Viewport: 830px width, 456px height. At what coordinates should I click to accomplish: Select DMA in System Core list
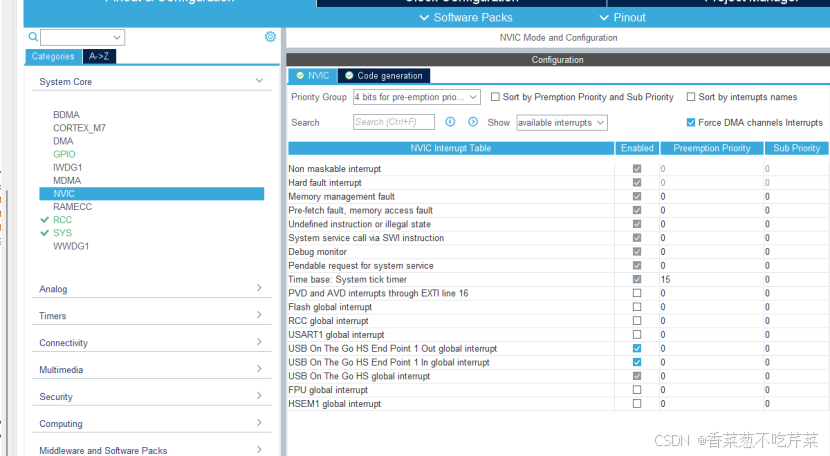tap(63, 141)
